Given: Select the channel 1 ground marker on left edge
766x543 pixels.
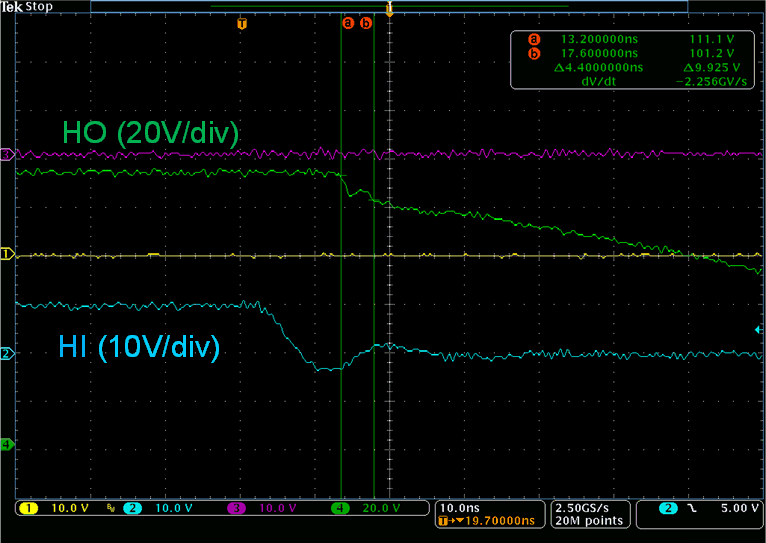Looking at the screenshot, I should 7,254.
